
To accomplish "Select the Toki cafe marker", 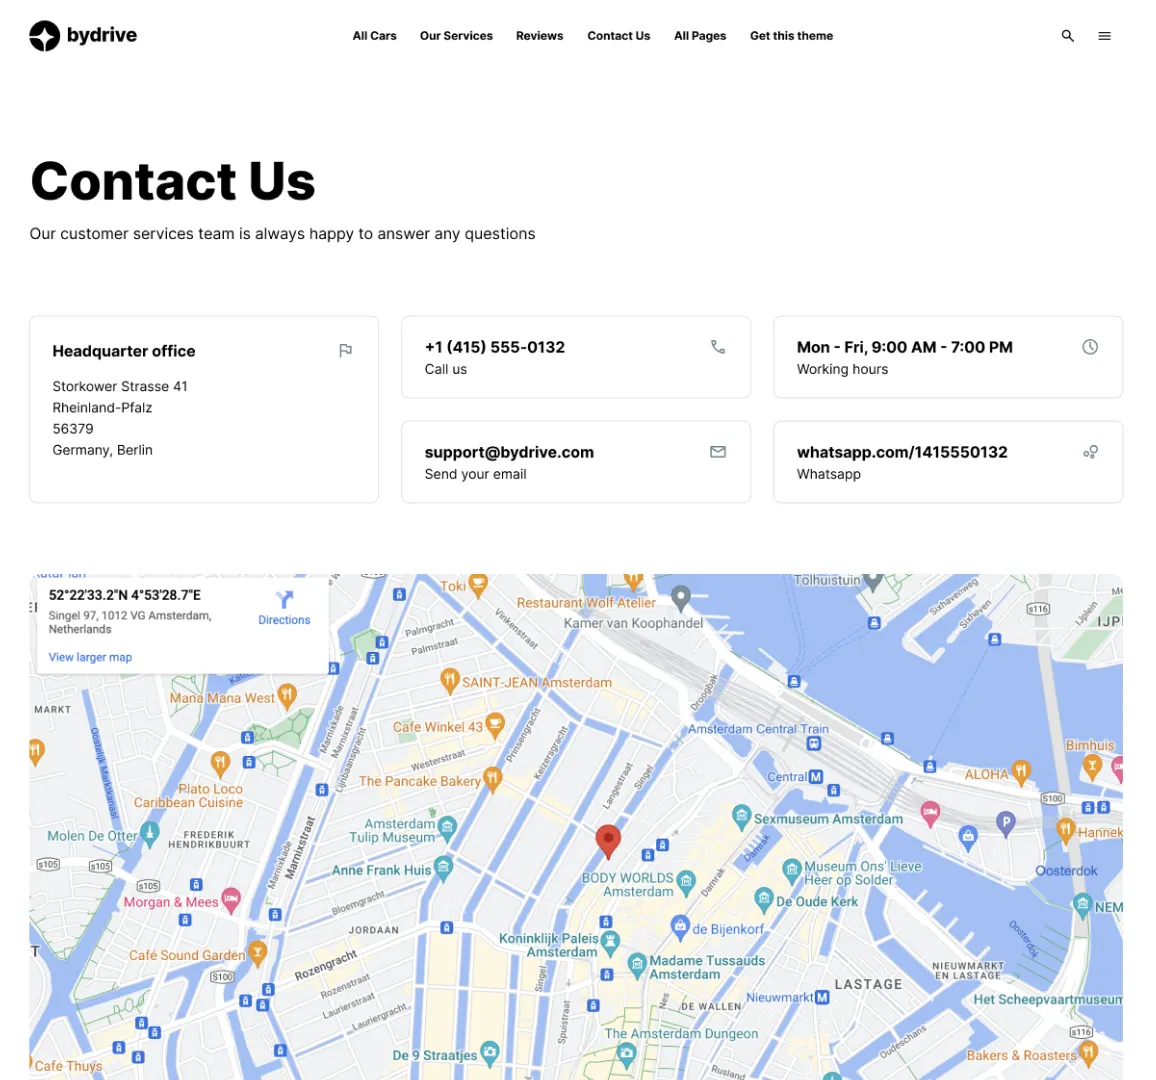I will click(x=478, y=585).
